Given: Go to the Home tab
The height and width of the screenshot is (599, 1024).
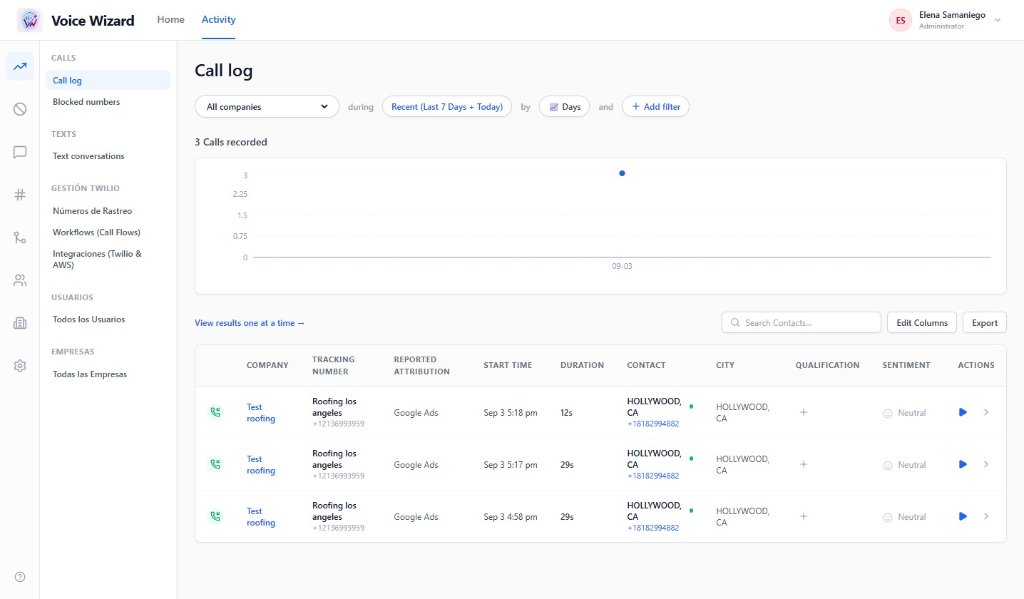Looking at the screenshot, I should [170, 20].
